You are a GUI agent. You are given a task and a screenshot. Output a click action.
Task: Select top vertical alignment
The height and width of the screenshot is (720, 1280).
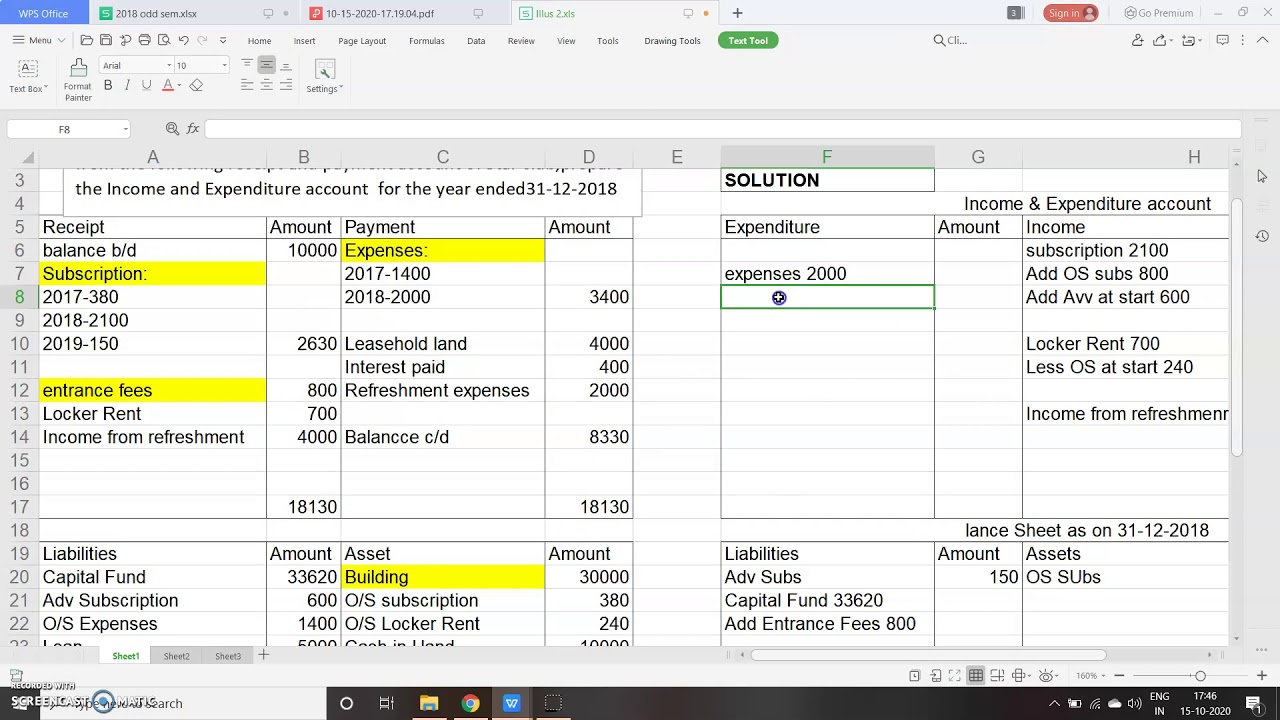247,65
